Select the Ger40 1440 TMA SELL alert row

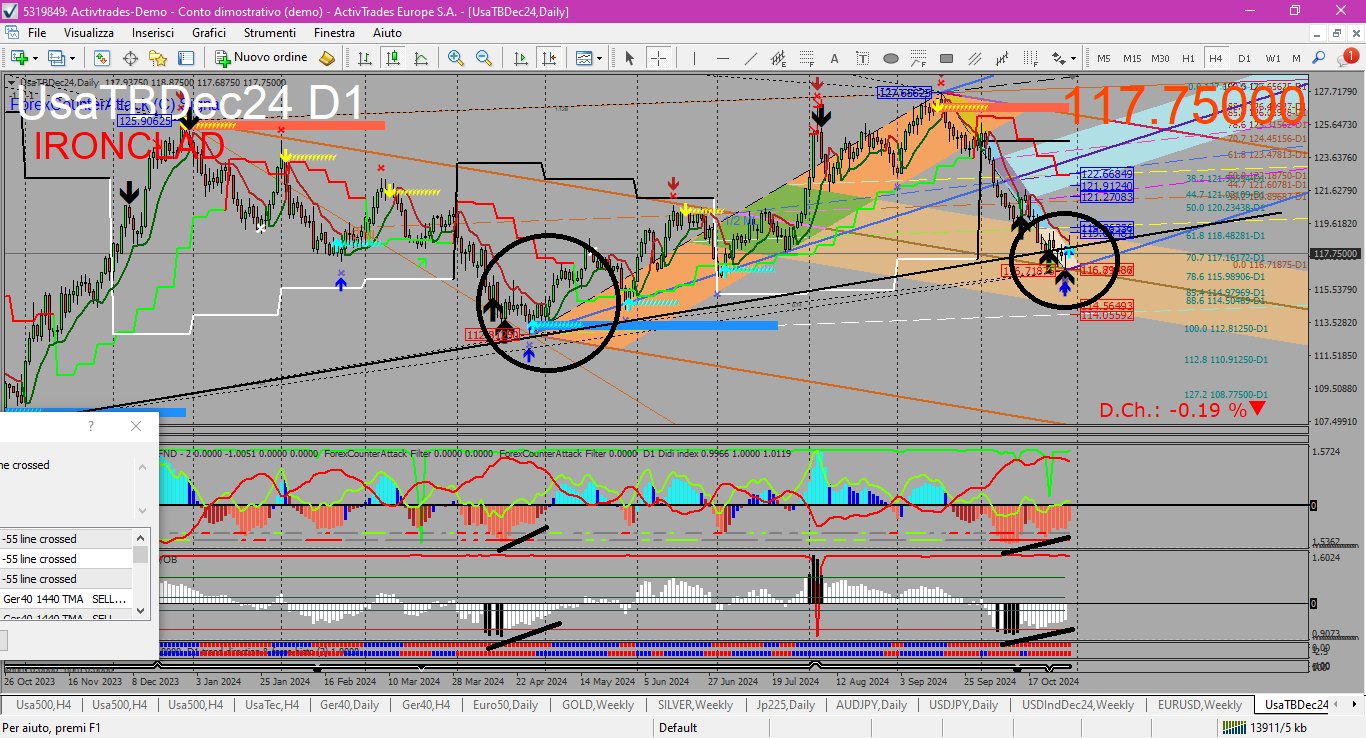[x=66, y=599]
